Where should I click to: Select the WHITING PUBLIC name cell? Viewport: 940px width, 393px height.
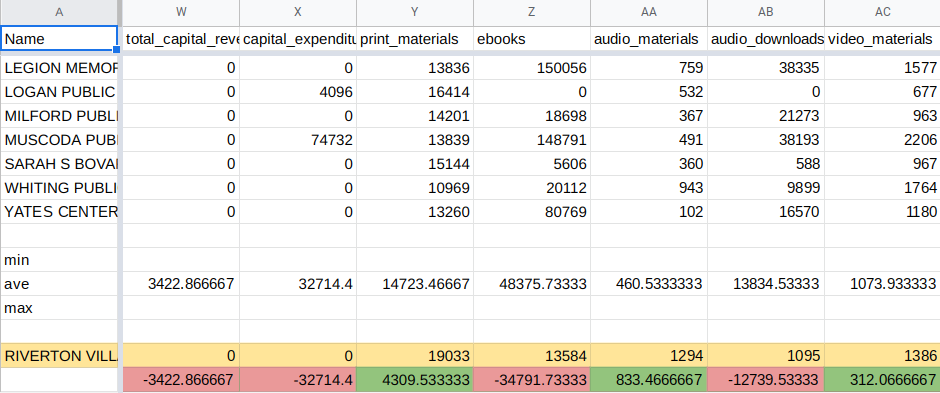click(x=59, y=188)
